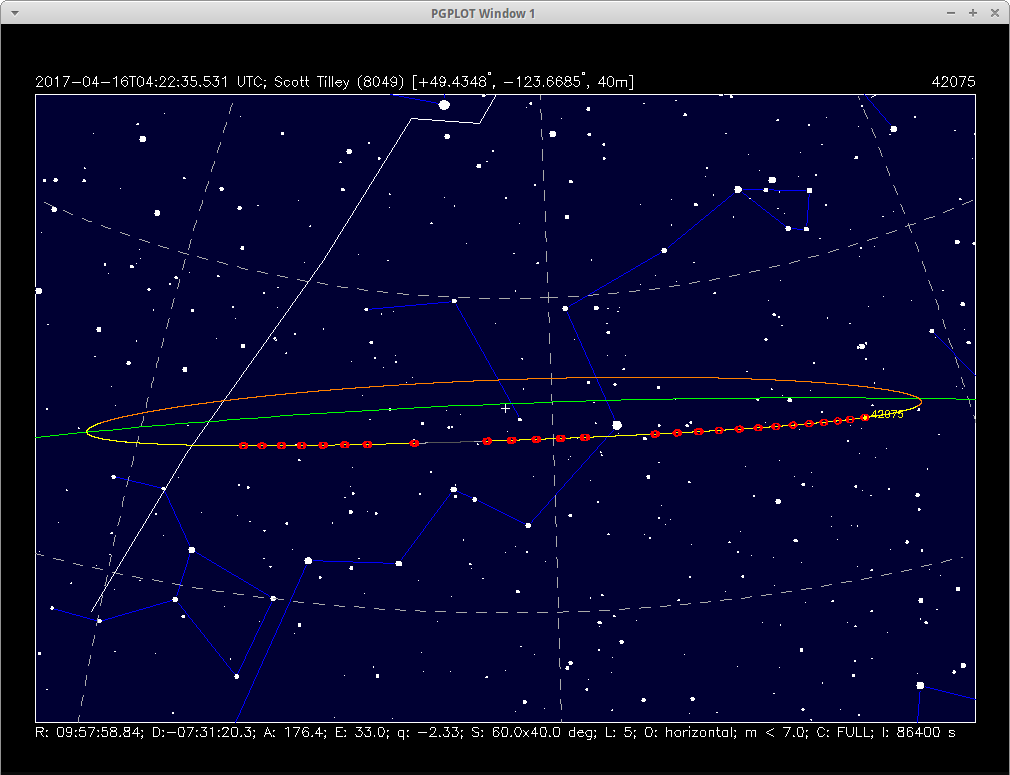Click the R: 09:57:58.84 right ascension value
This screenshot has height=775, width=1010.
click(90, 732)
